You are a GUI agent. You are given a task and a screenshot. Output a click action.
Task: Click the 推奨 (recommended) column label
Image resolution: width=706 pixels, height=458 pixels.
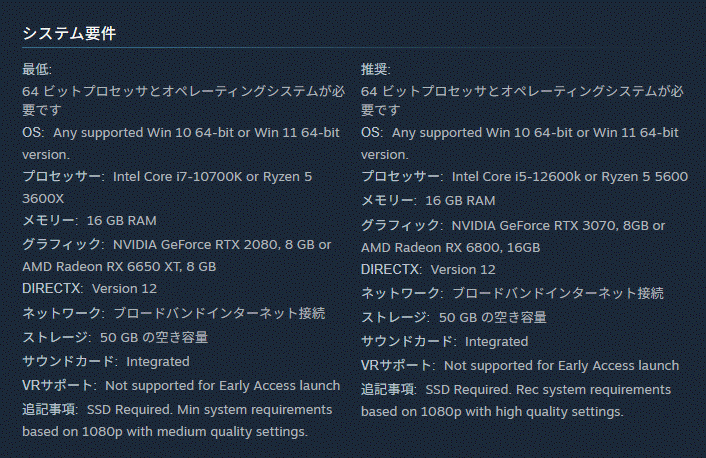coord(376,69)
